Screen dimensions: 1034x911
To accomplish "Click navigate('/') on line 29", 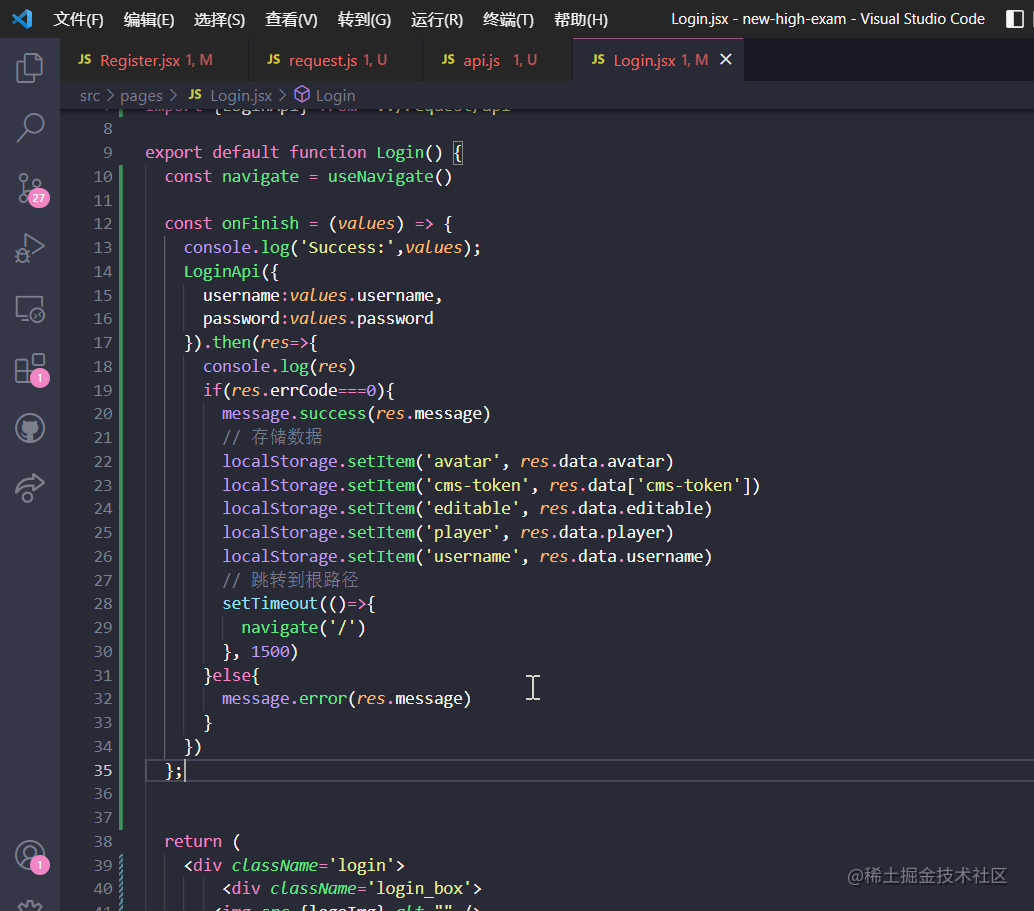I will coord(303,627).
